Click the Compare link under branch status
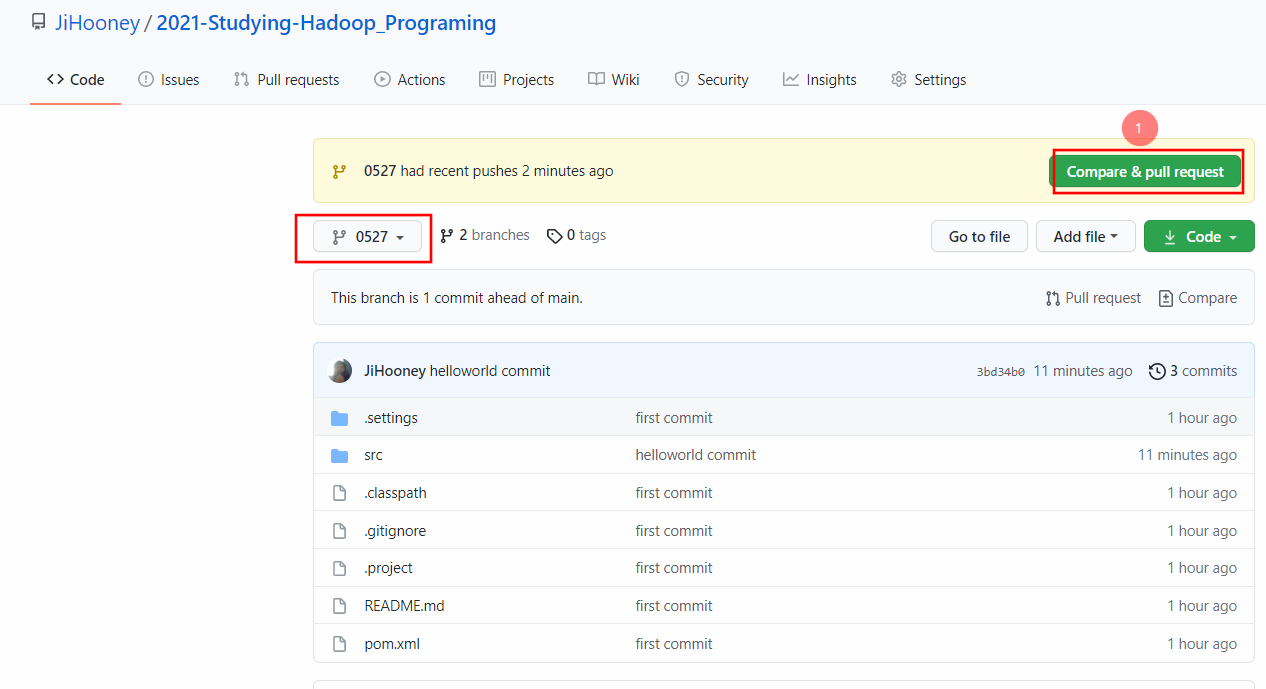This screenshot has height=689, width=1266. point(1197,298)
